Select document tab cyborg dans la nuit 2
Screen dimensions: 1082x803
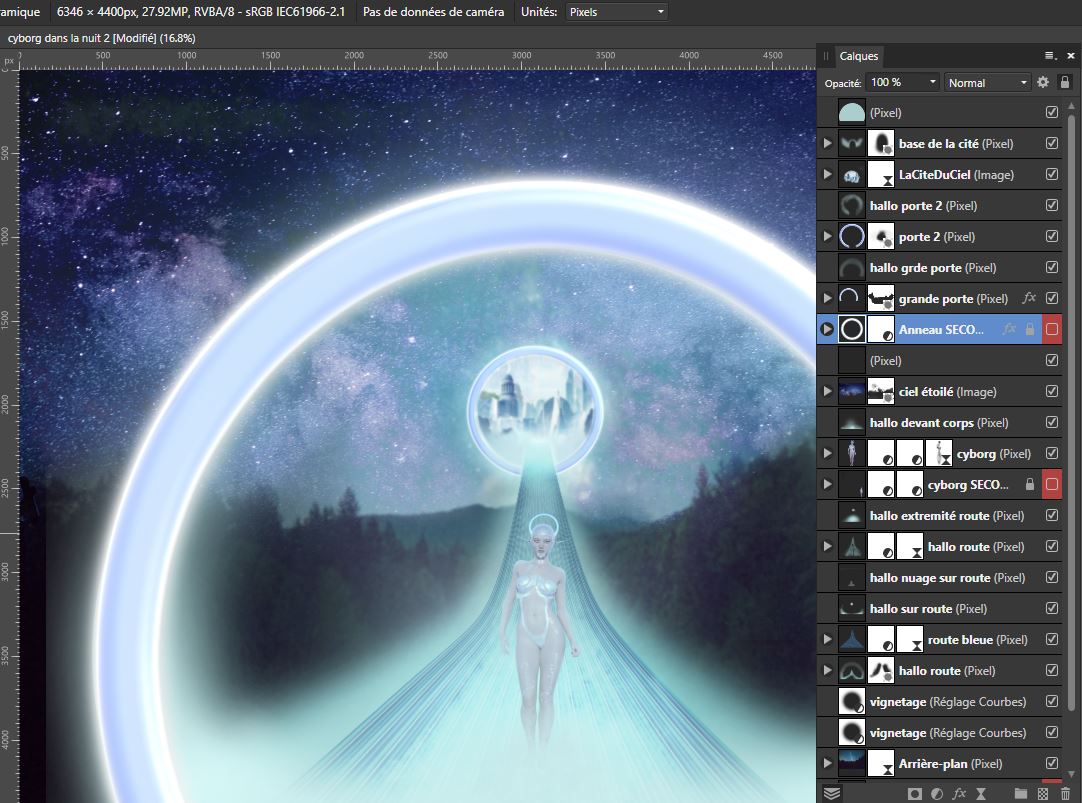(x=101, y=38)
